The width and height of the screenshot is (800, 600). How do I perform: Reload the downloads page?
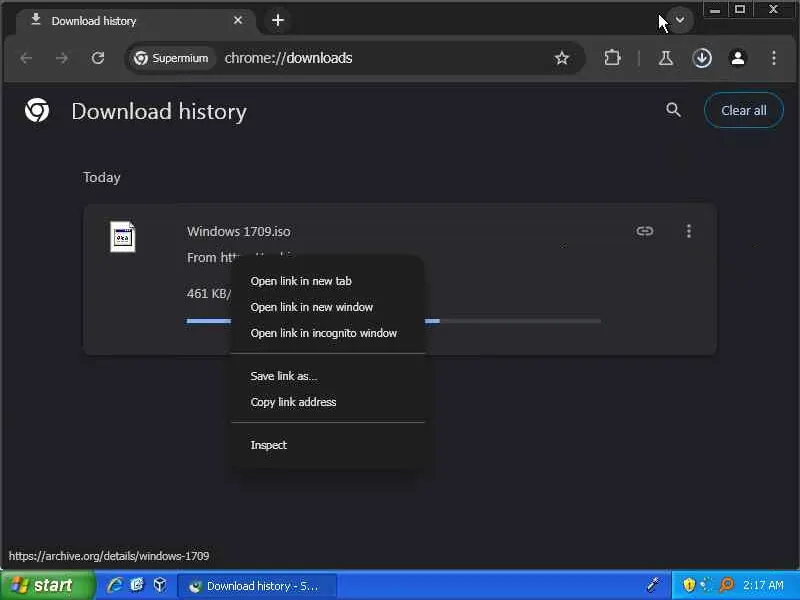98,58
